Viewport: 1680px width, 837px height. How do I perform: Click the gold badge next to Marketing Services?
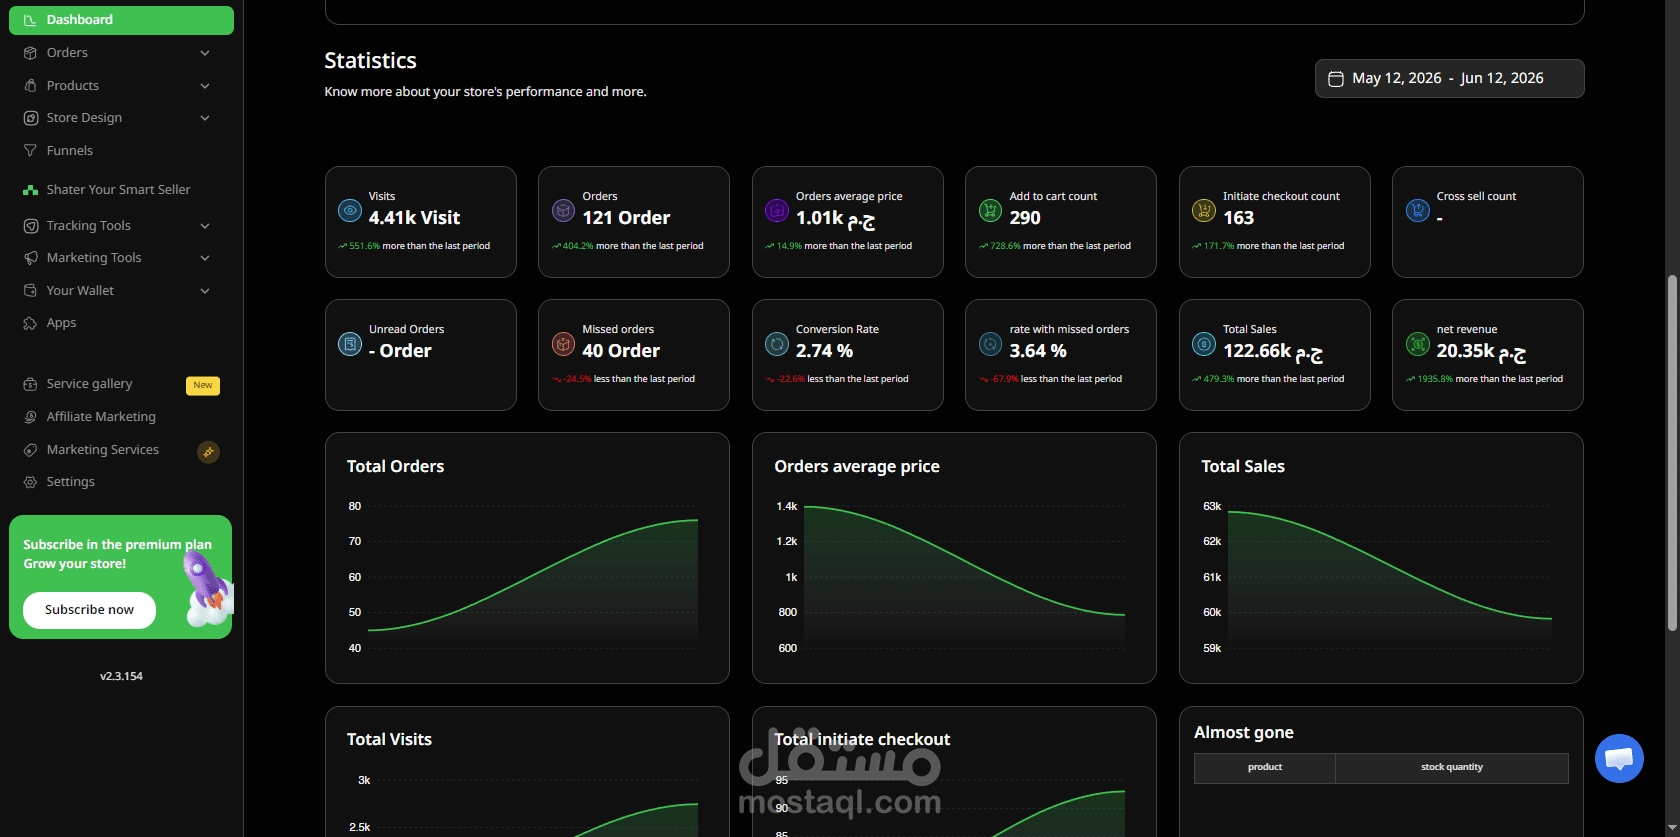coord(208,452)
